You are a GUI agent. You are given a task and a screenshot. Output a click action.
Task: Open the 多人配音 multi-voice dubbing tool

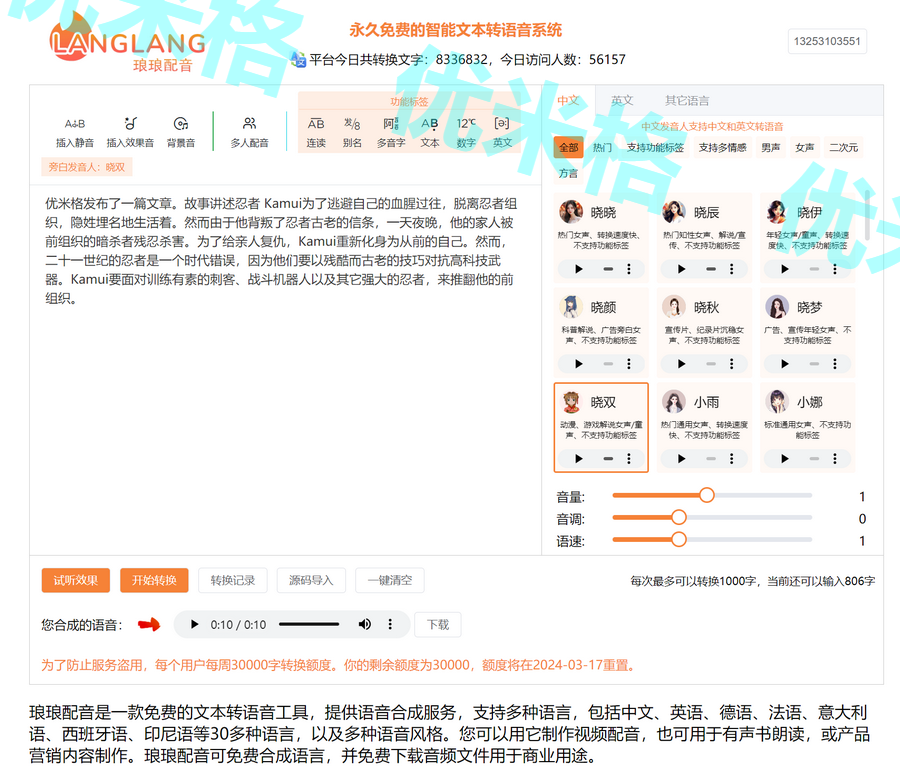tap(250, 124)
